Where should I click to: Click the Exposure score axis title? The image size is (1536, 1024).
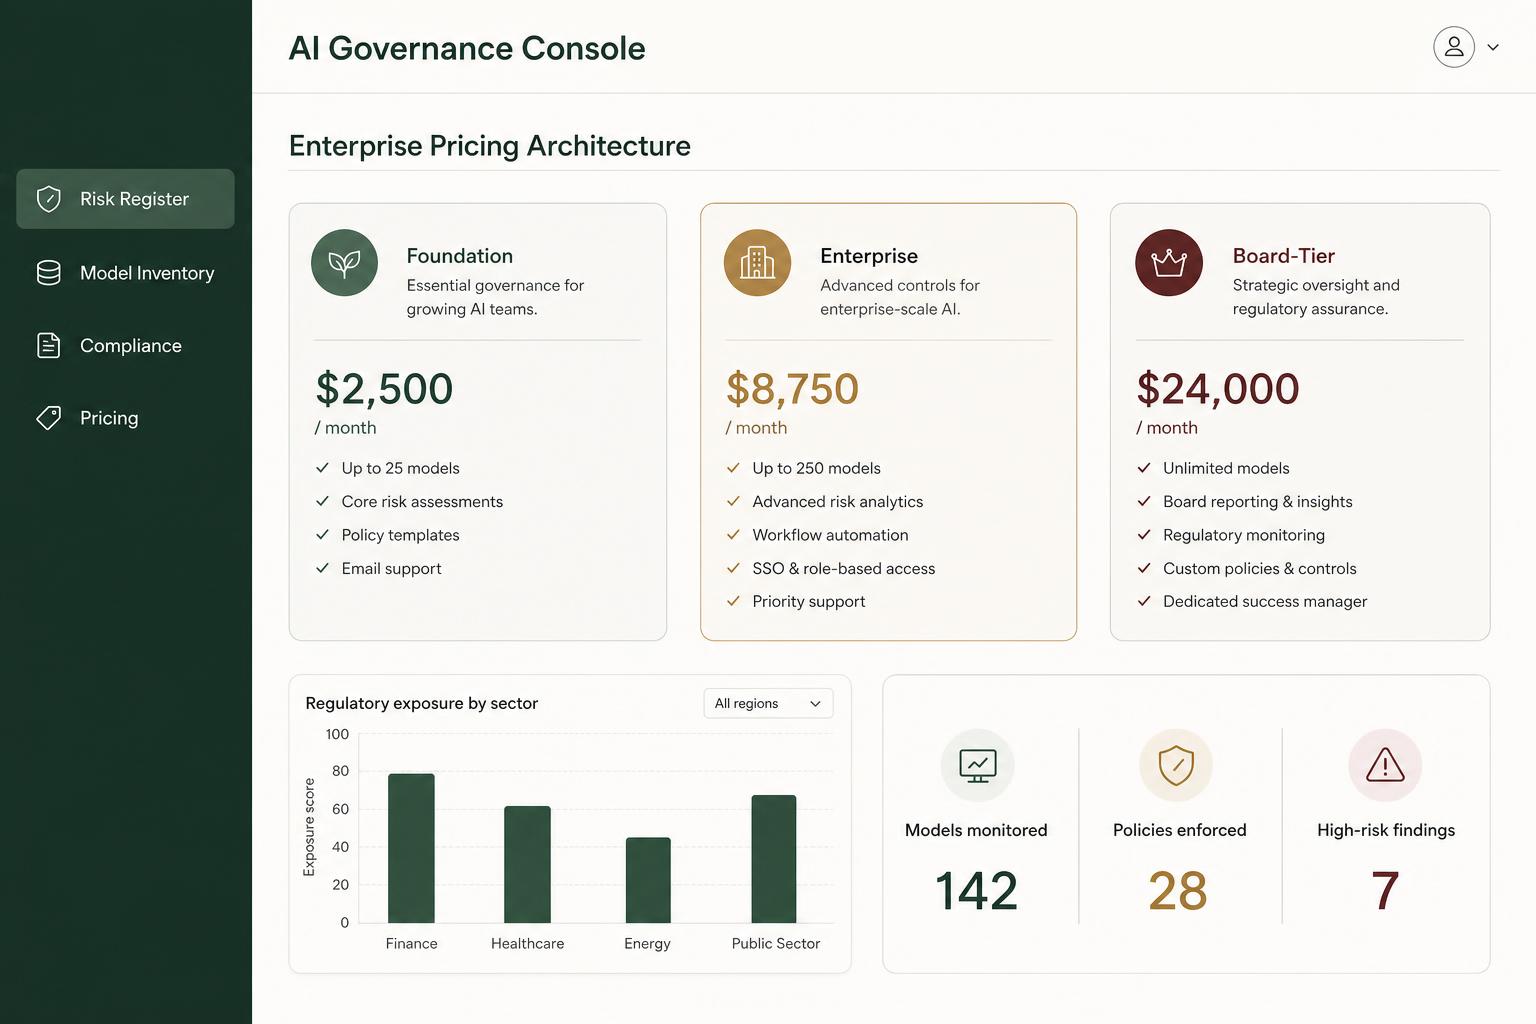click(309, 827)
